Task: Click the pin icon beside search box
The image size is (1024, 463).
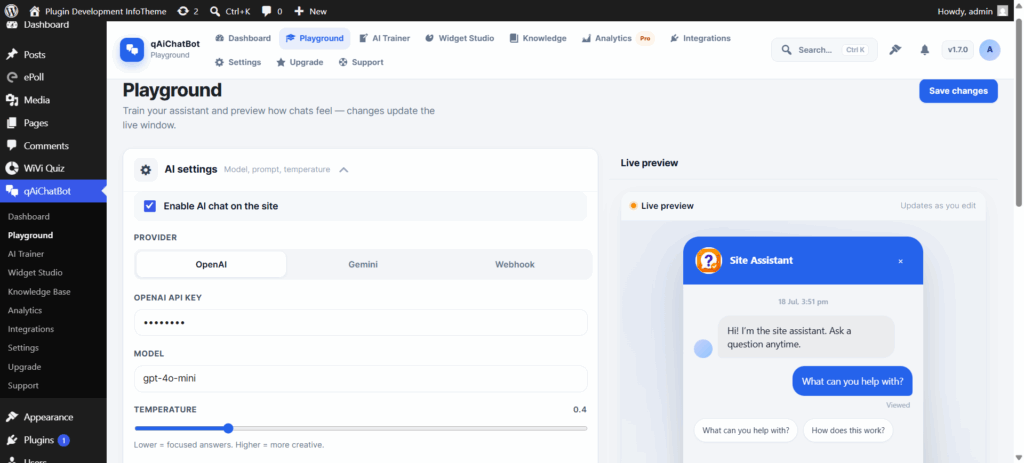Action: (895, 50)
